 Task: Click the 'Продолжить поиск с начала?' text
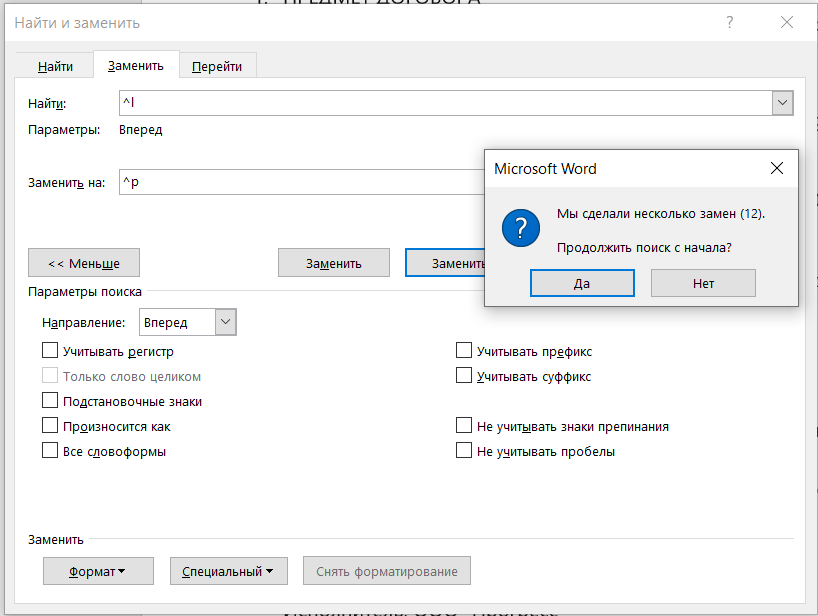[x=644, y=248]
